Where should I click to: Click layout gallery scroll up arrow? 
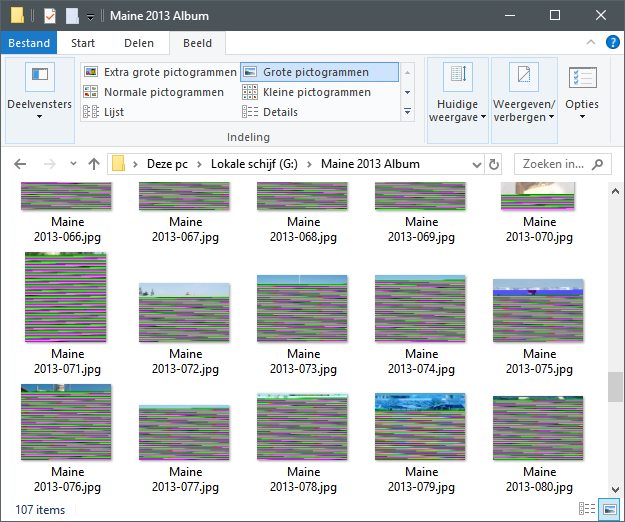coord(407,73)
